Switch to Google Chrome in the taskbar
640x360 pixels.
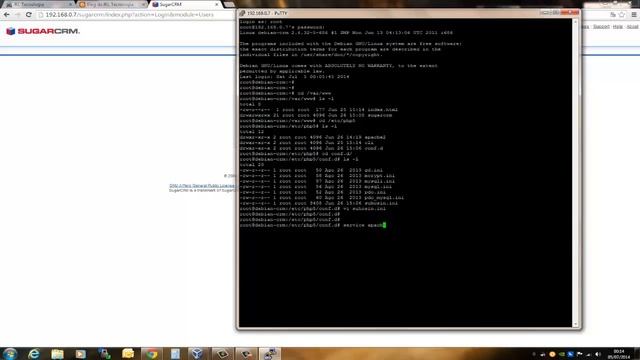click(151, 353)
